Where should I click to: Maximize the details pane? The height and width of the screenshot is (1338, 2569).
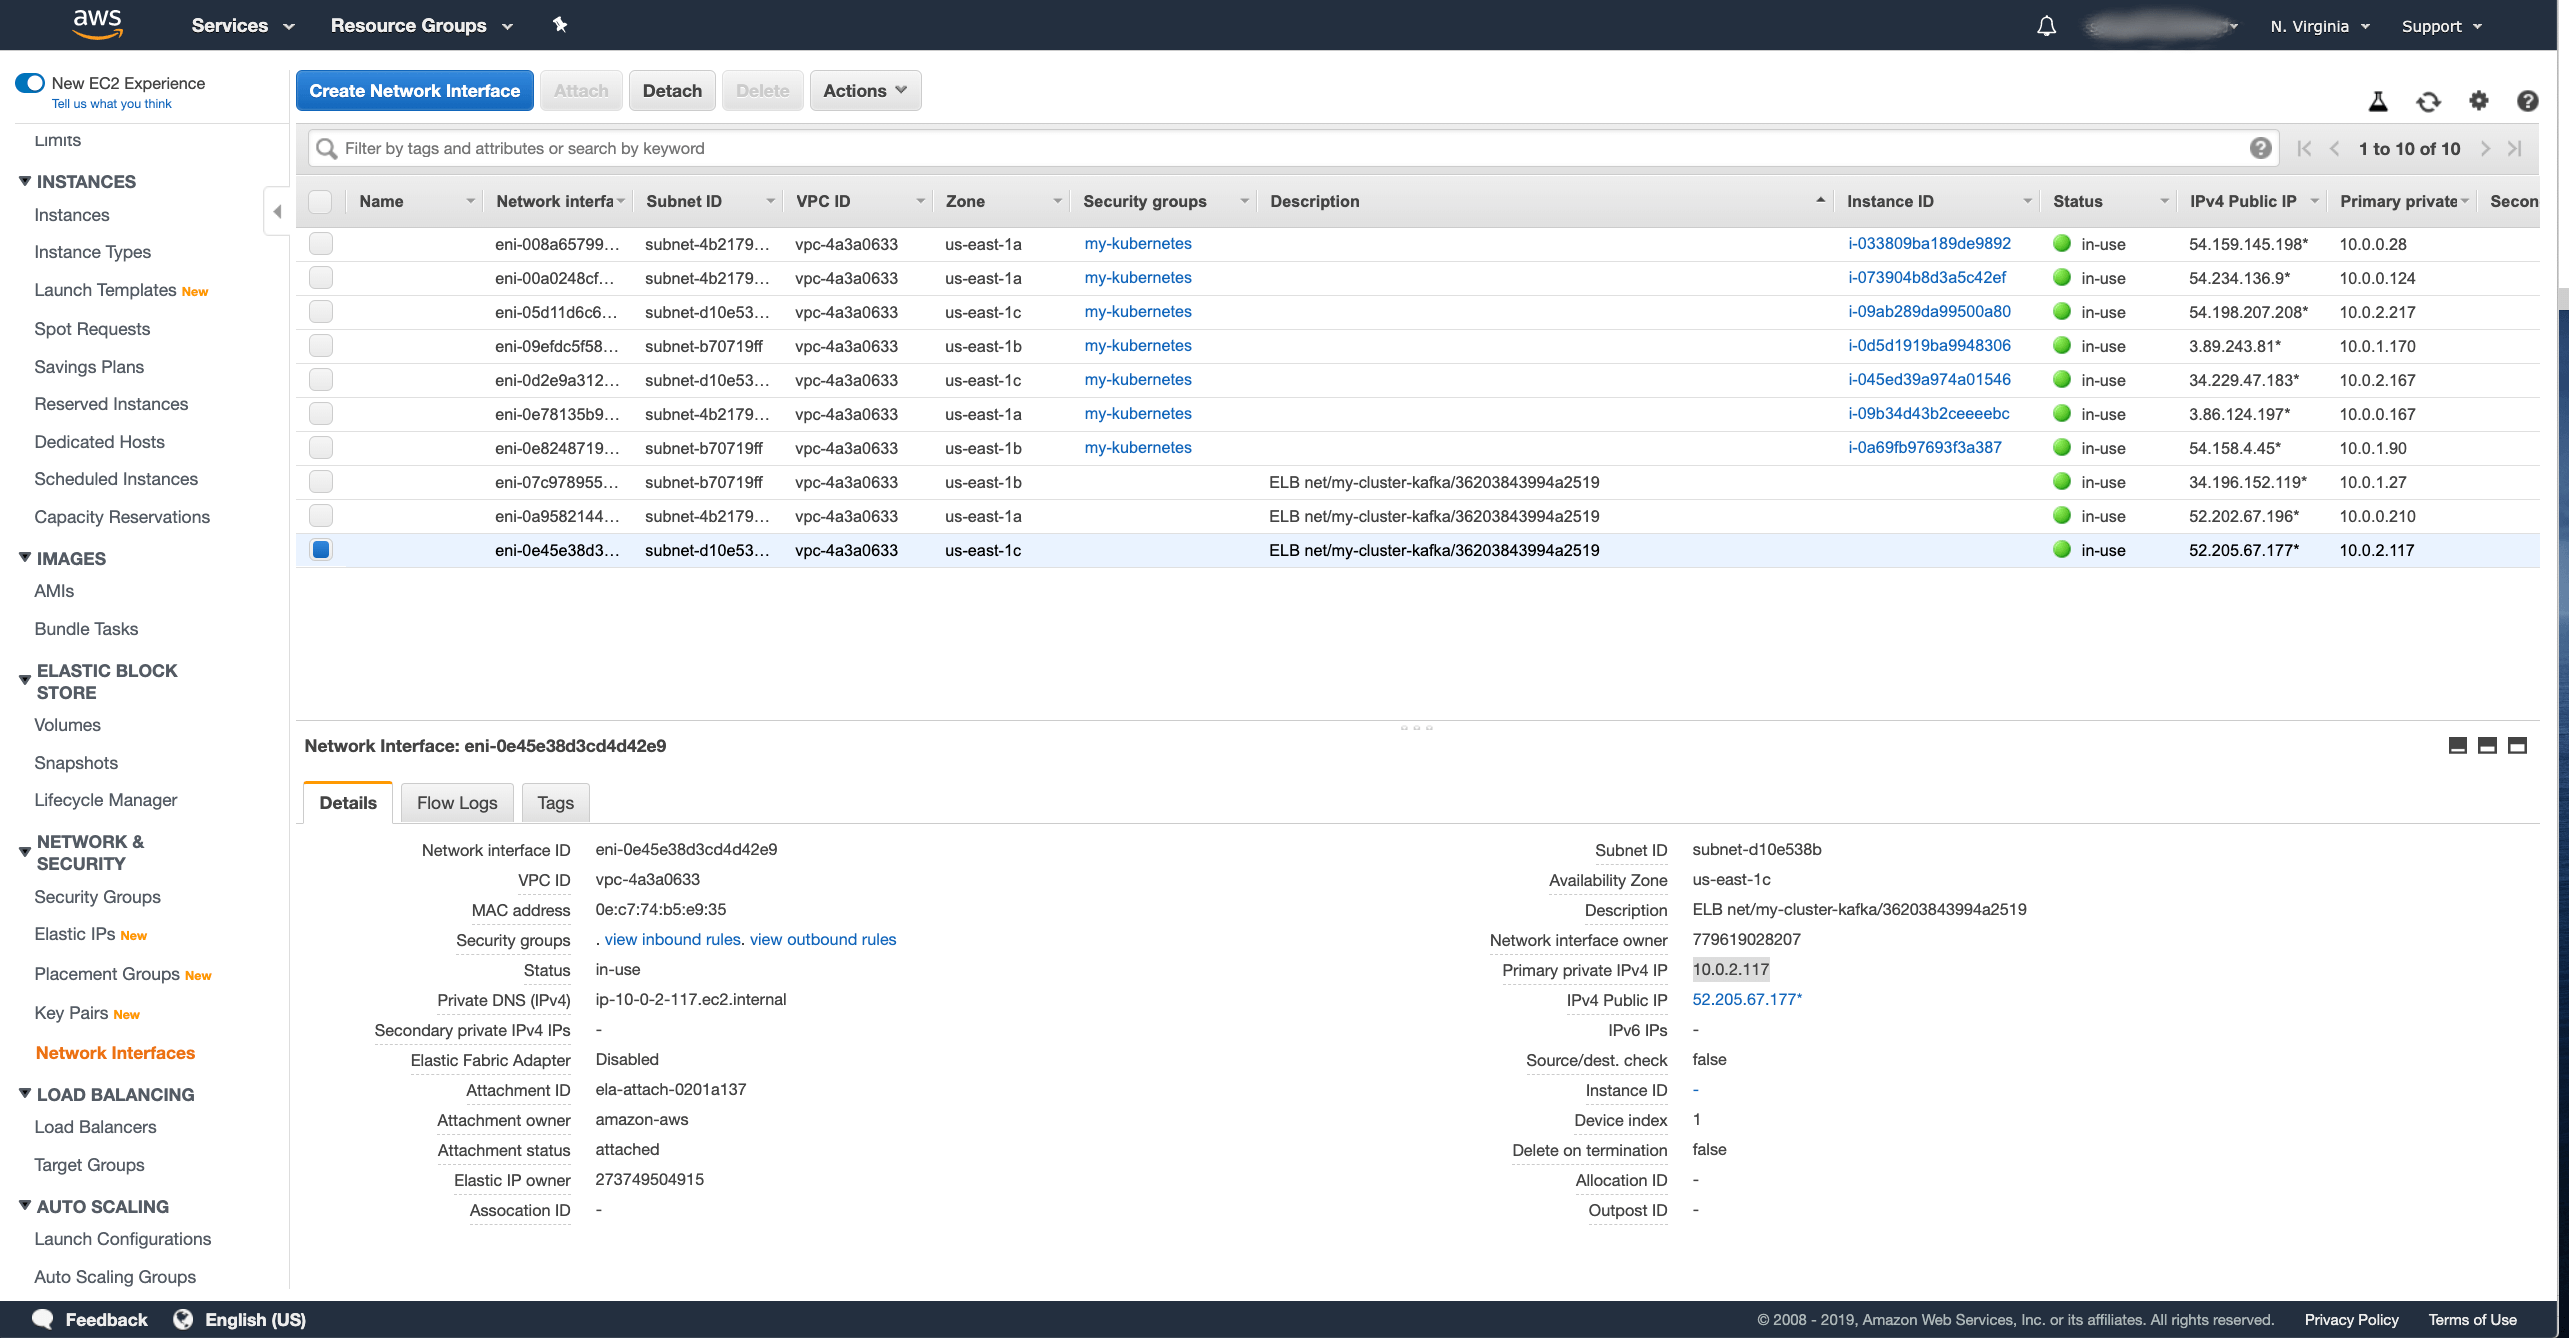pos(2517,746)
